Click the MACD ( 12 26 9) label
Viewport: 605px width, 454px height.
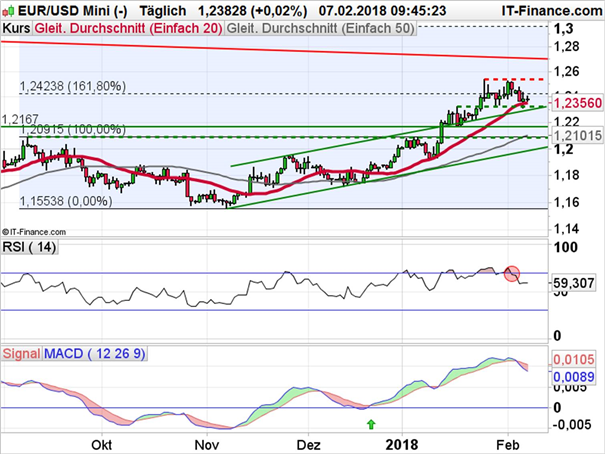[x=95, y=353]
